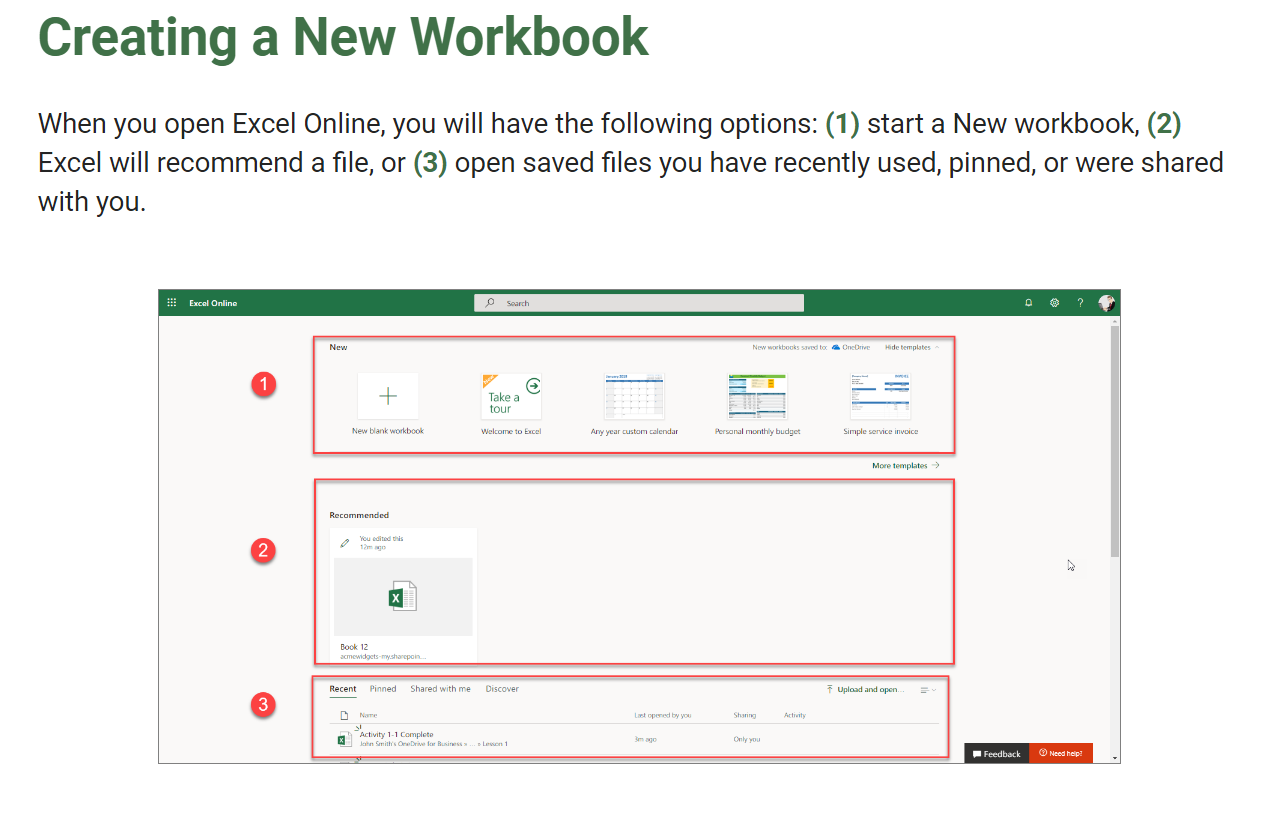Click the OneDrive cloud icon

836,347
